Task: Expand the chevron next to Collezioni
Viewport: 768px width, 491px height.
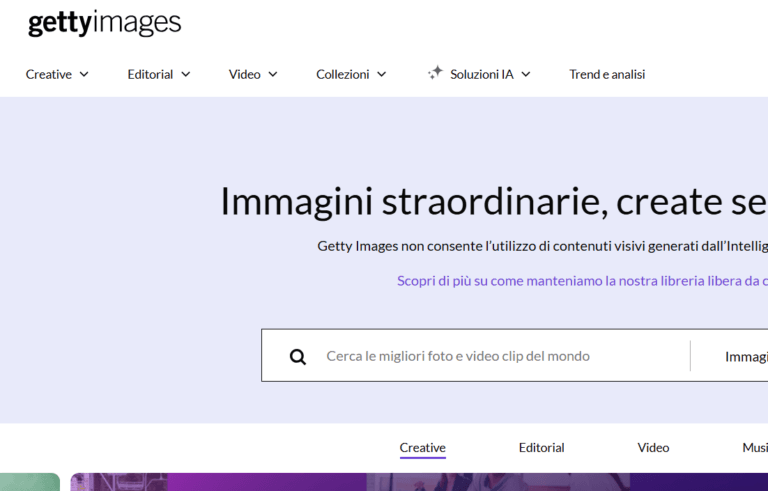Action: click(x=382, y=74)
